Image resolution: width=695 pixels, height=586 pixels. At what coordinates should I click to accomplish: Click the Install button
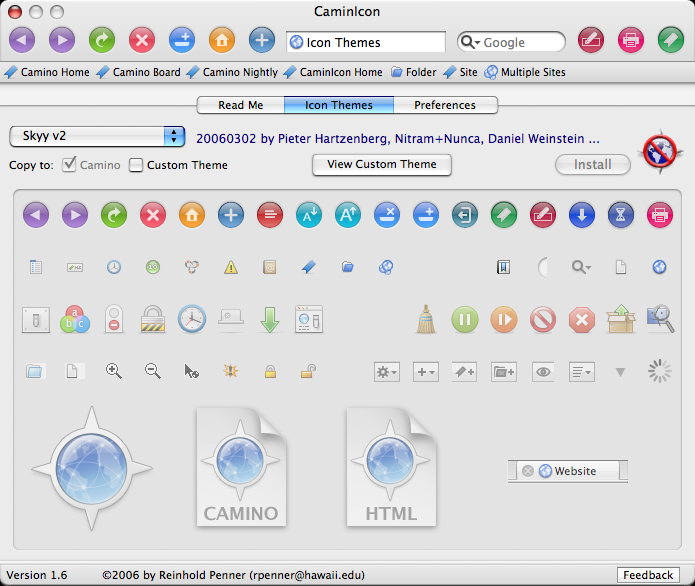(593, 164)
